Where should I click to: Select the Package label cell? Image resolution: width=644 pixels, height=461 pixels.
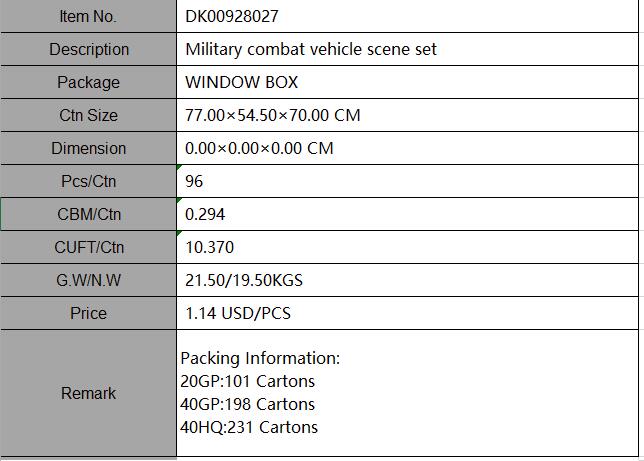pyautogui.click(x=88, y=82)
